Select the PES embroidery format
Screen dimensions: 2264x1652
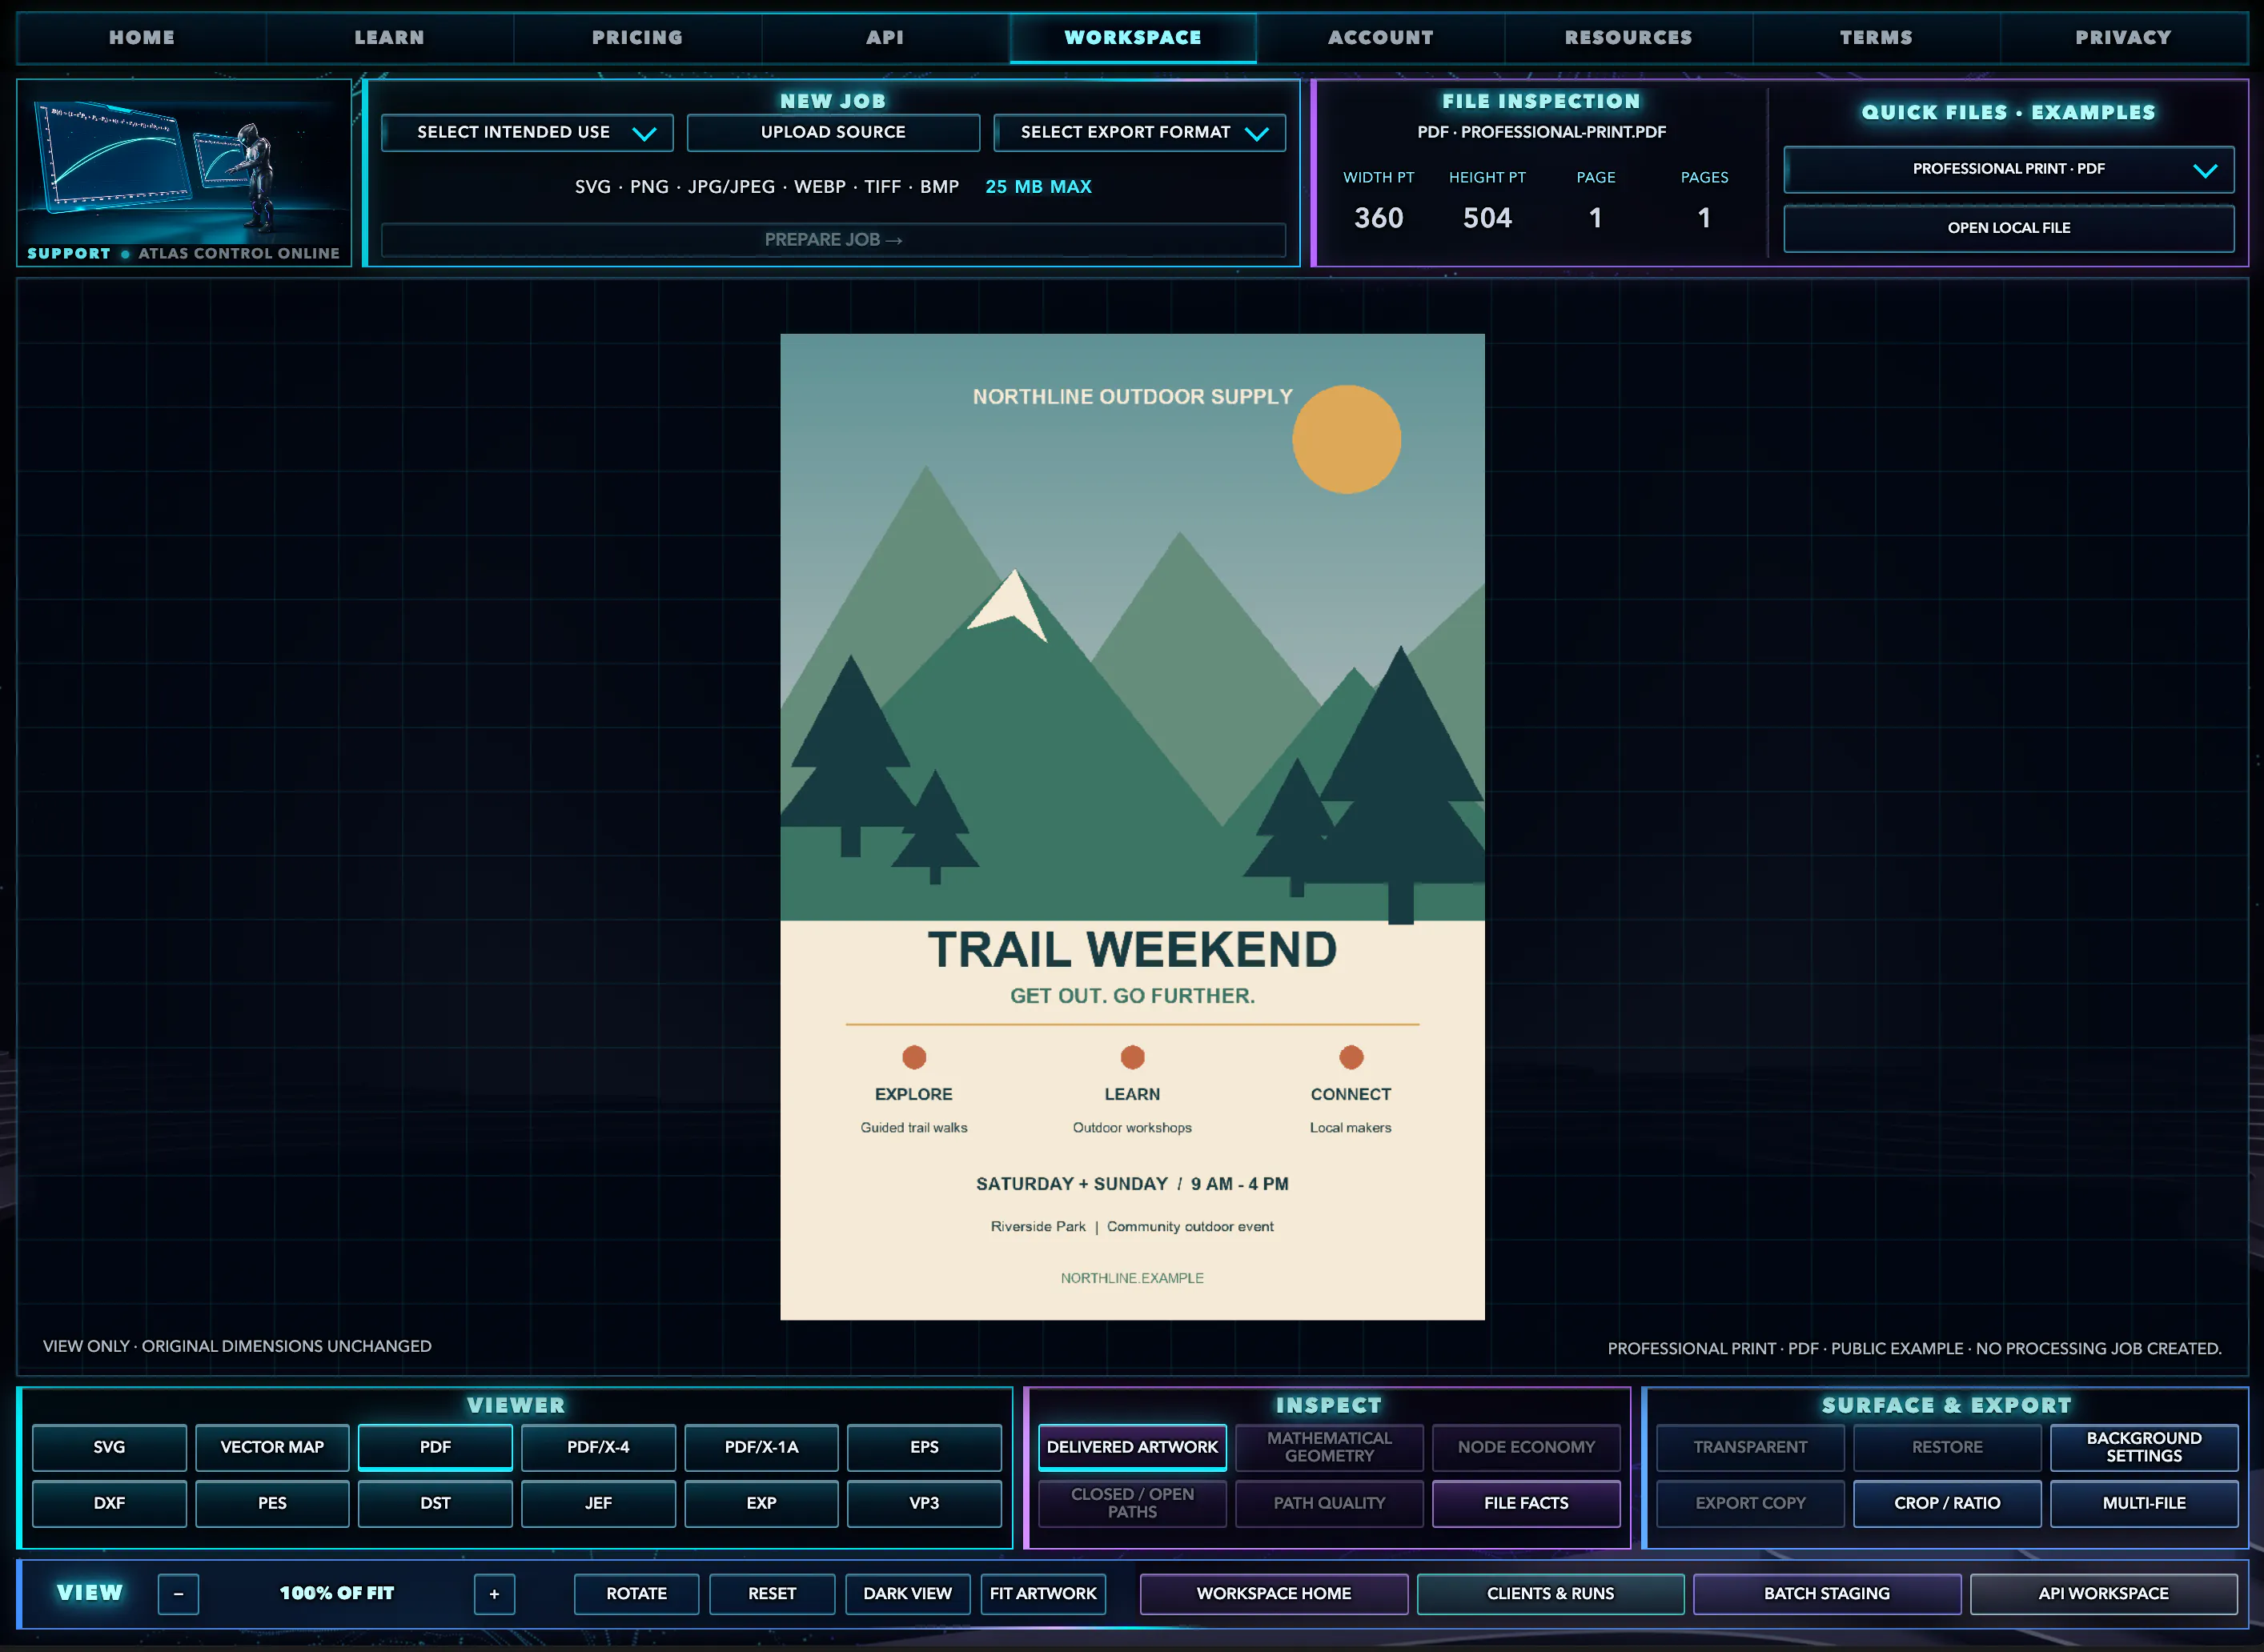coord(272,1503)
